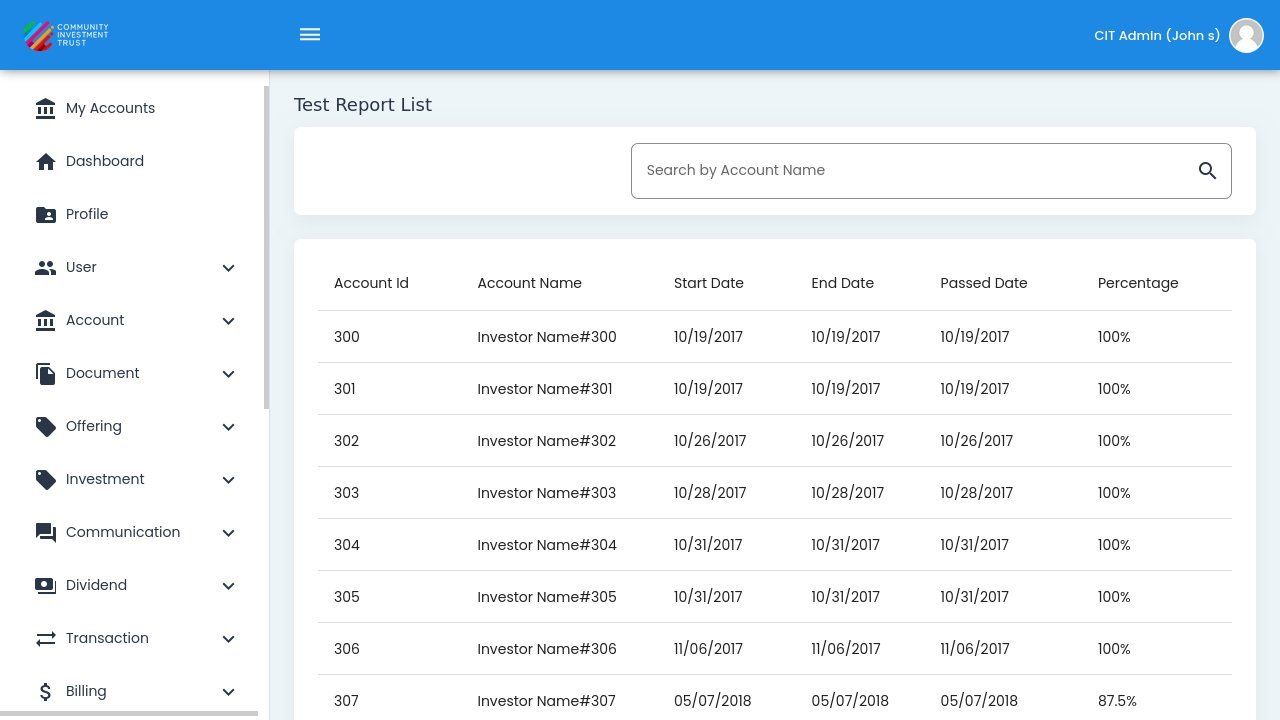Expand the User menu chevron
1280x720 pixels.
coord(228,268)
